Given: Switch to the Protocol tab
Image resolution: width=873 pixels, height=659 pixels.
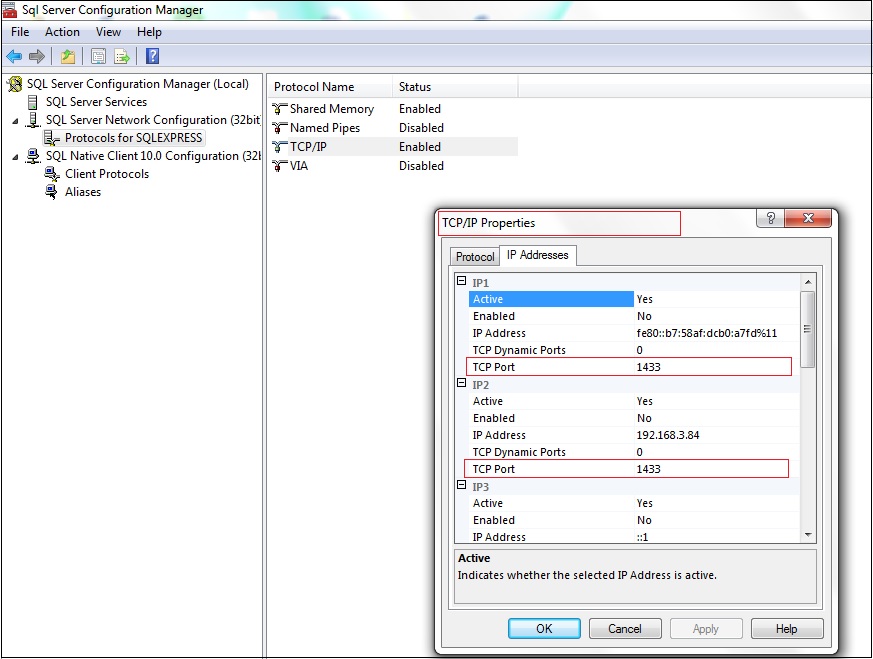Looking at the screenshot, I should click(x=475, y=256).
